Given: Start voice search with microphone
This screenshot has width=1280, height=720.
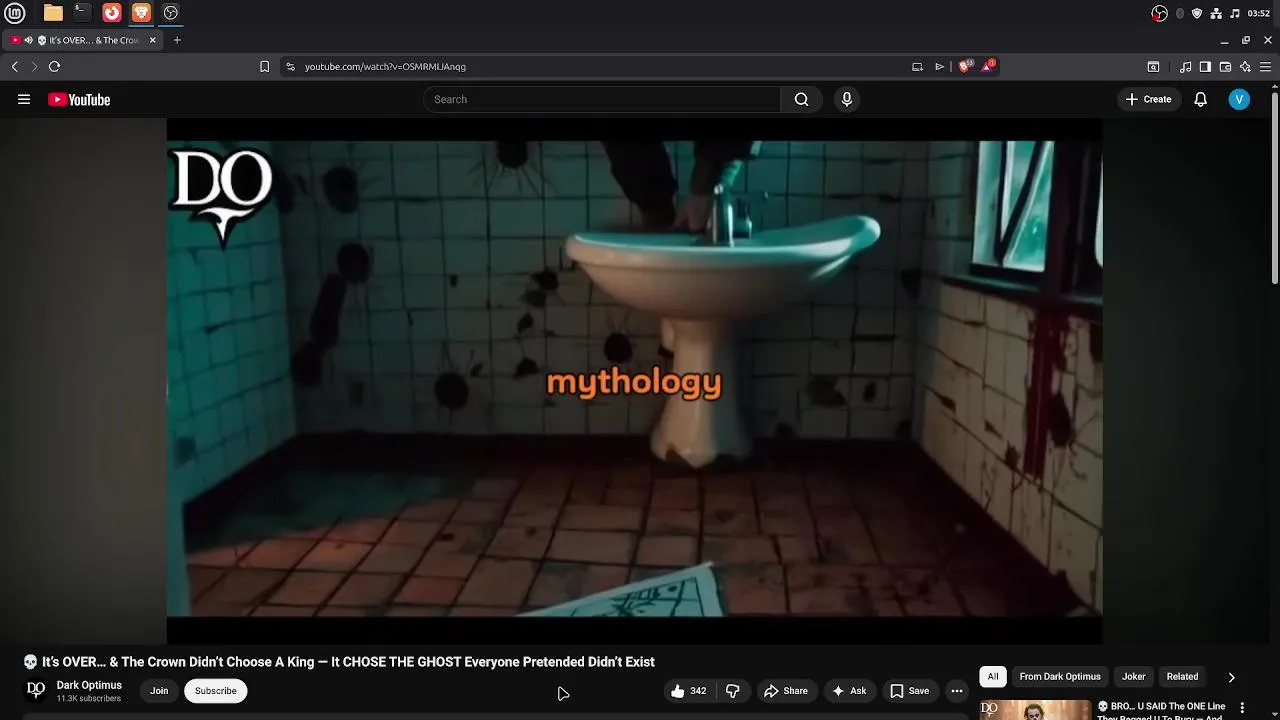Looking at the screenshot, I should click(x=847, y=99).
